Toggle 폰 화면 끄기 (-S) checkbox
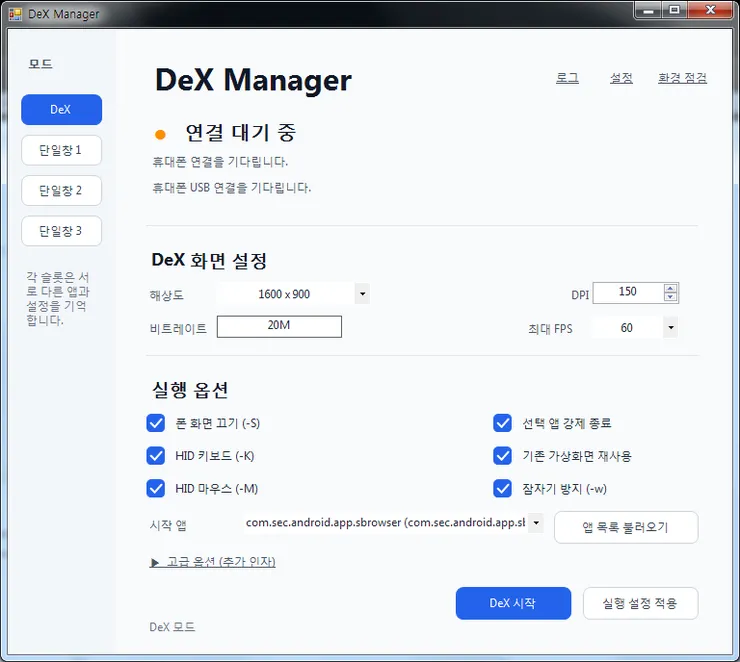Screen dimensions: 740x662 click(x=156, y=423)
